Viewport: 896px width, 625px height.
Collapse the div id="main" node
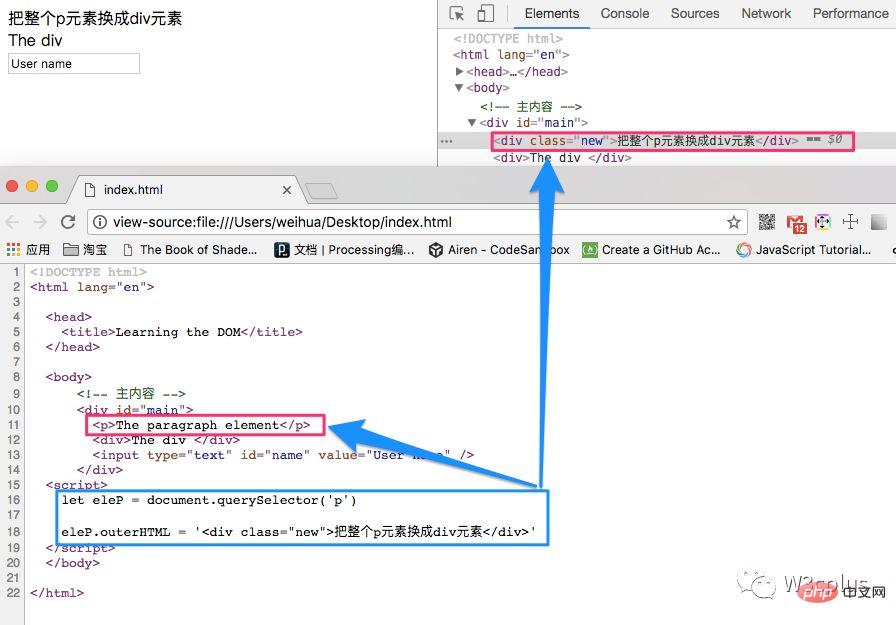[472, 122]
